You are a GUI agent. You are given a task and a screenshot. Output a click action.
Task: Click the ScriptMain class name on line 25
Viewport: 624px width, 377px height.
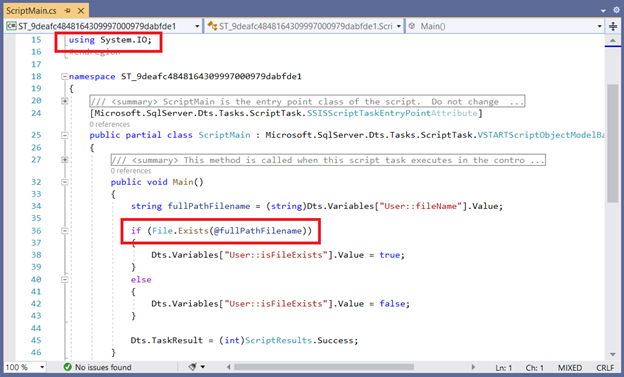(x=224, y=135)
